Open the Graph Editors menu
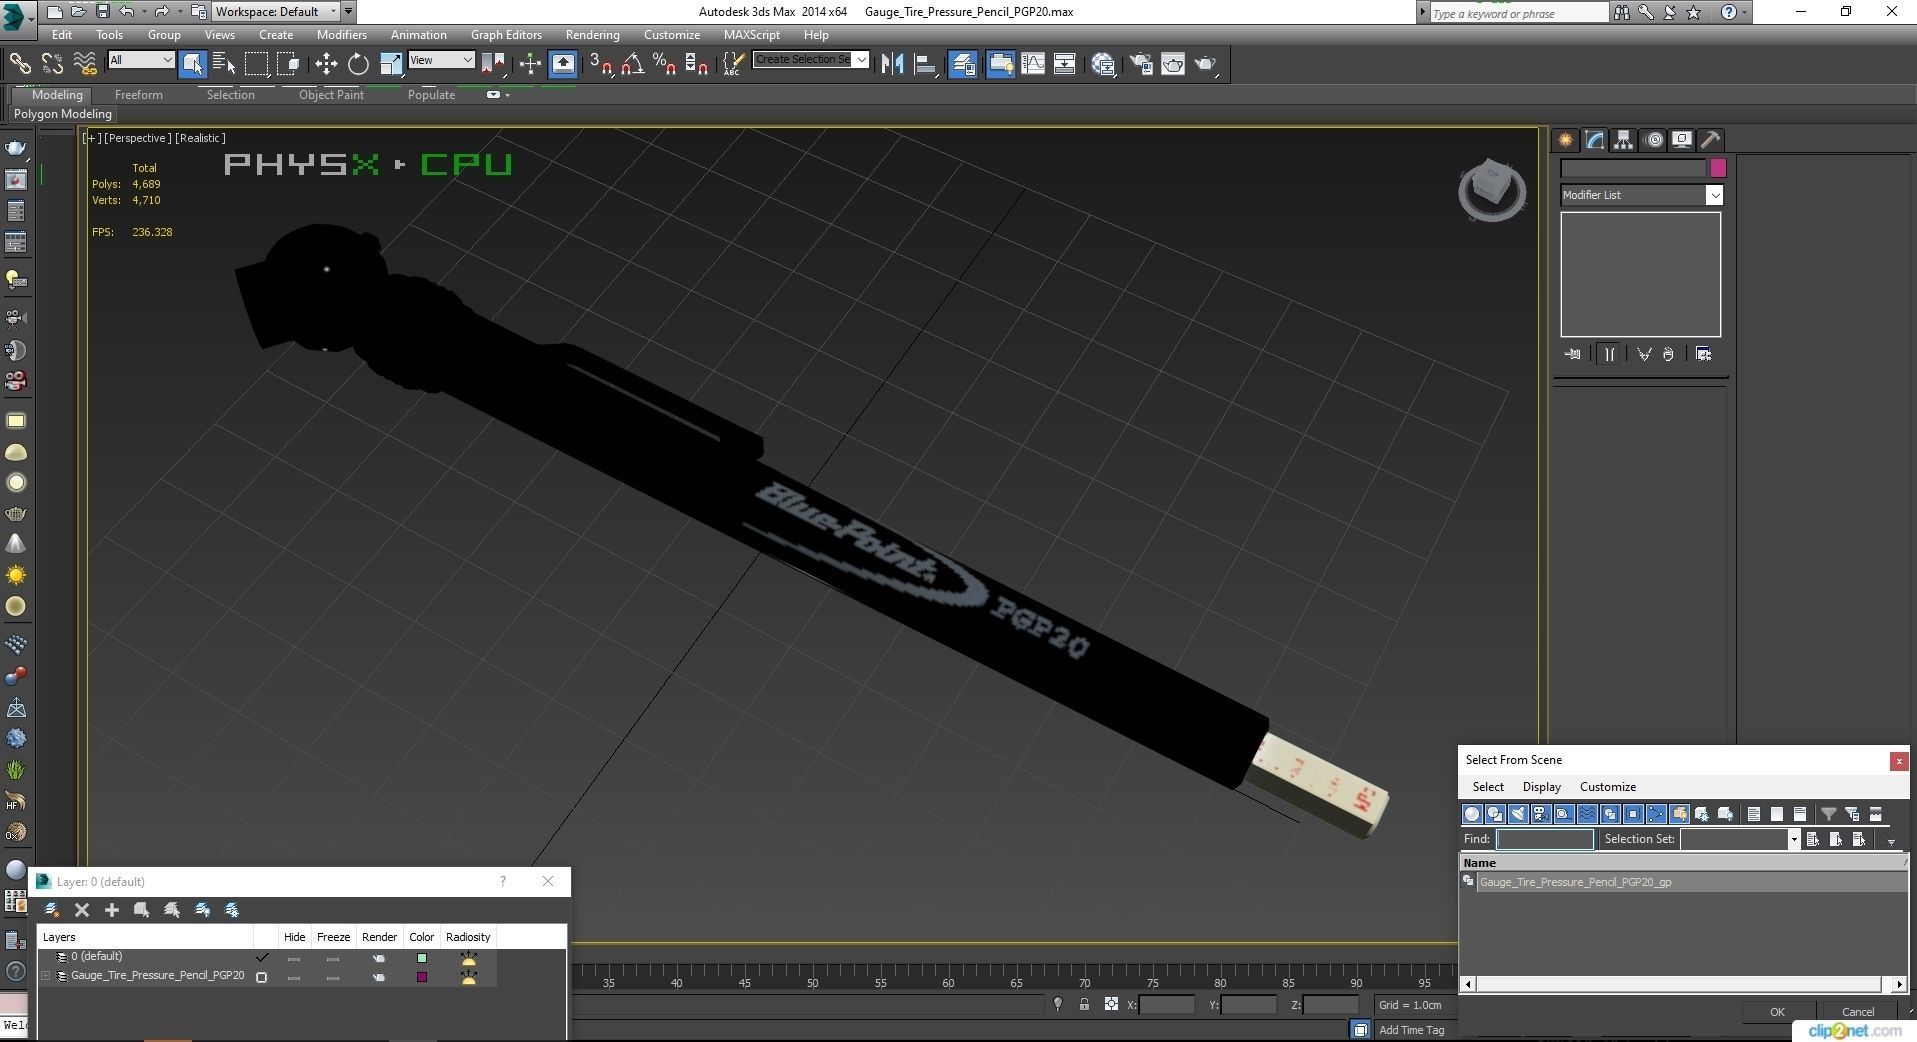 coord(506,34)
